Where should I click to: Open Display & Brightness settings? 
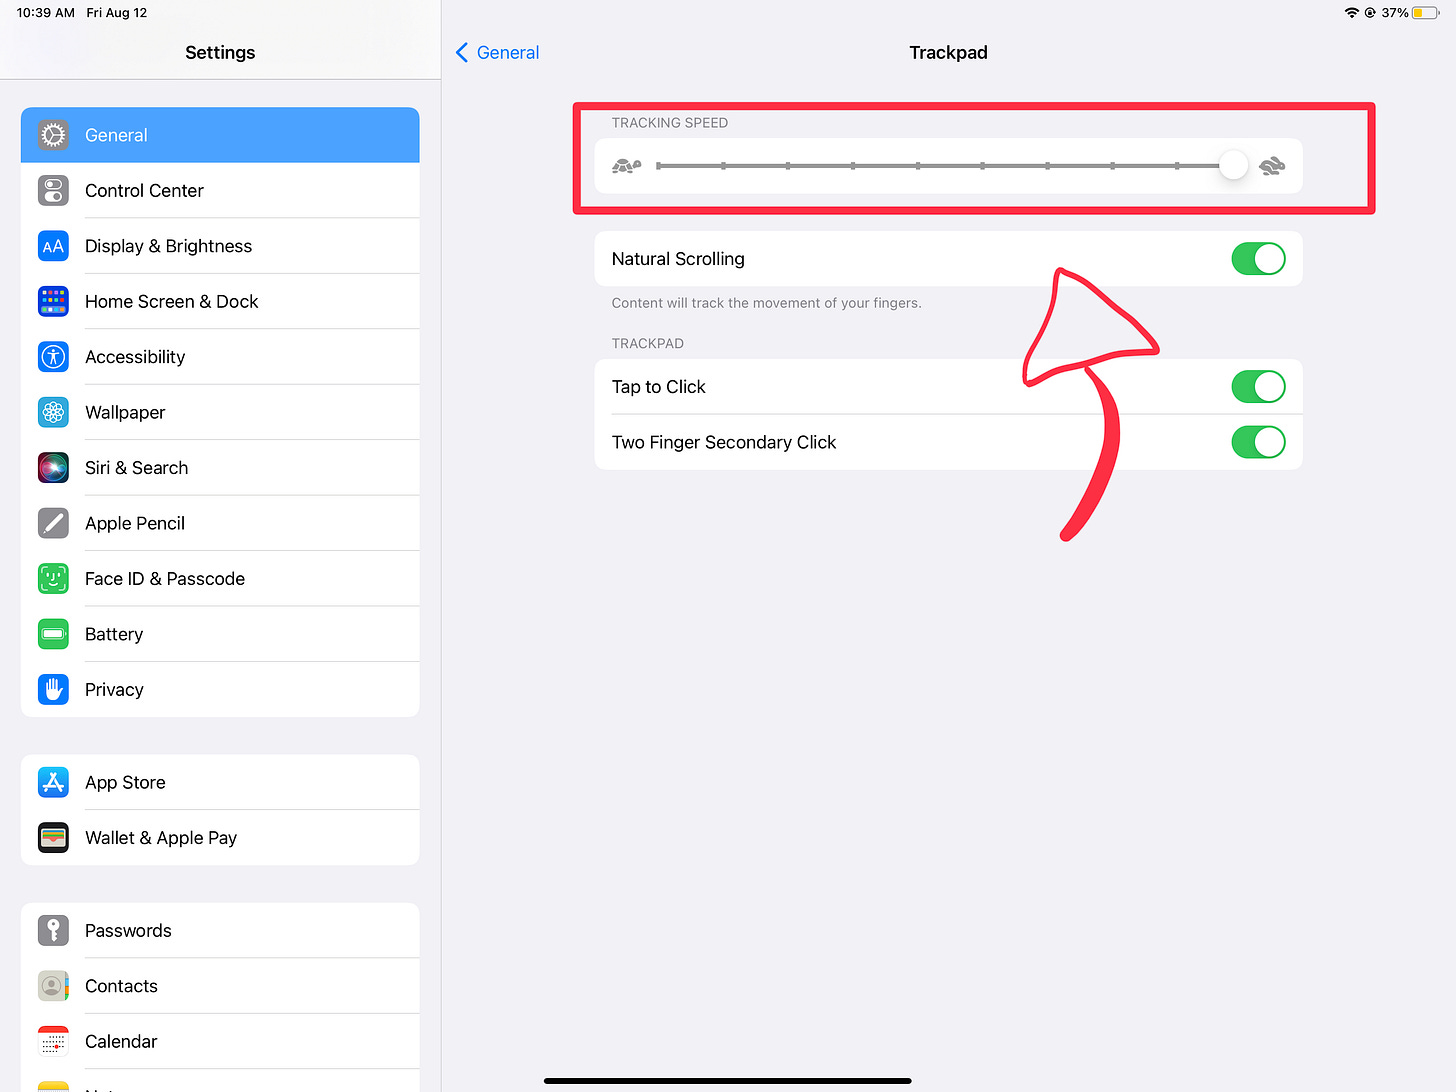[220, 246]
